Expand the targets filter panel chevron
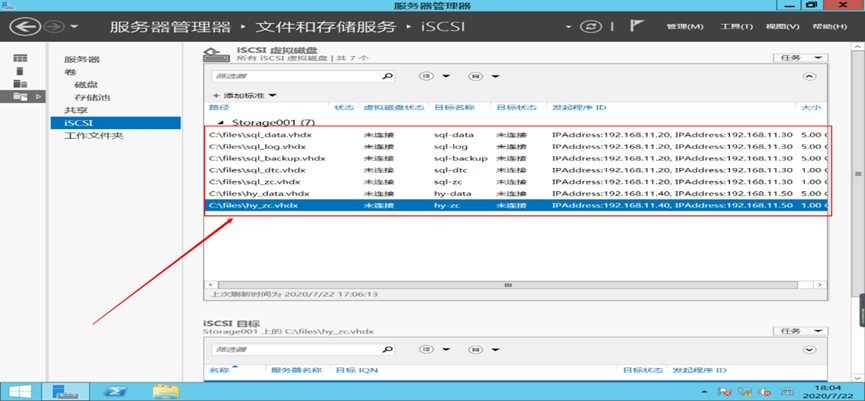The width and height of the screenshot is (865, 401). point(809,350)
